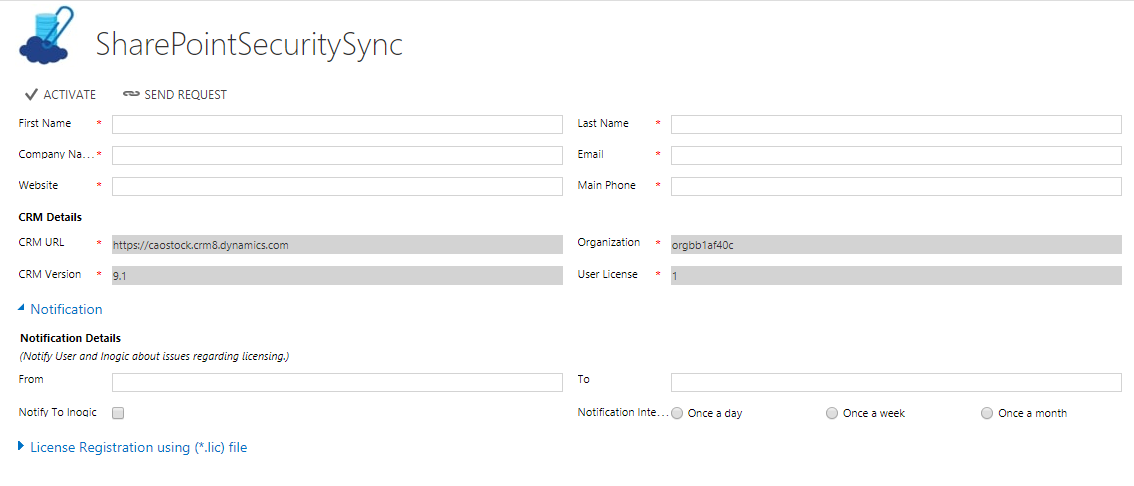Click the Notification Interval label
This screenshot has height=486, width=1134.
point(623,412)
